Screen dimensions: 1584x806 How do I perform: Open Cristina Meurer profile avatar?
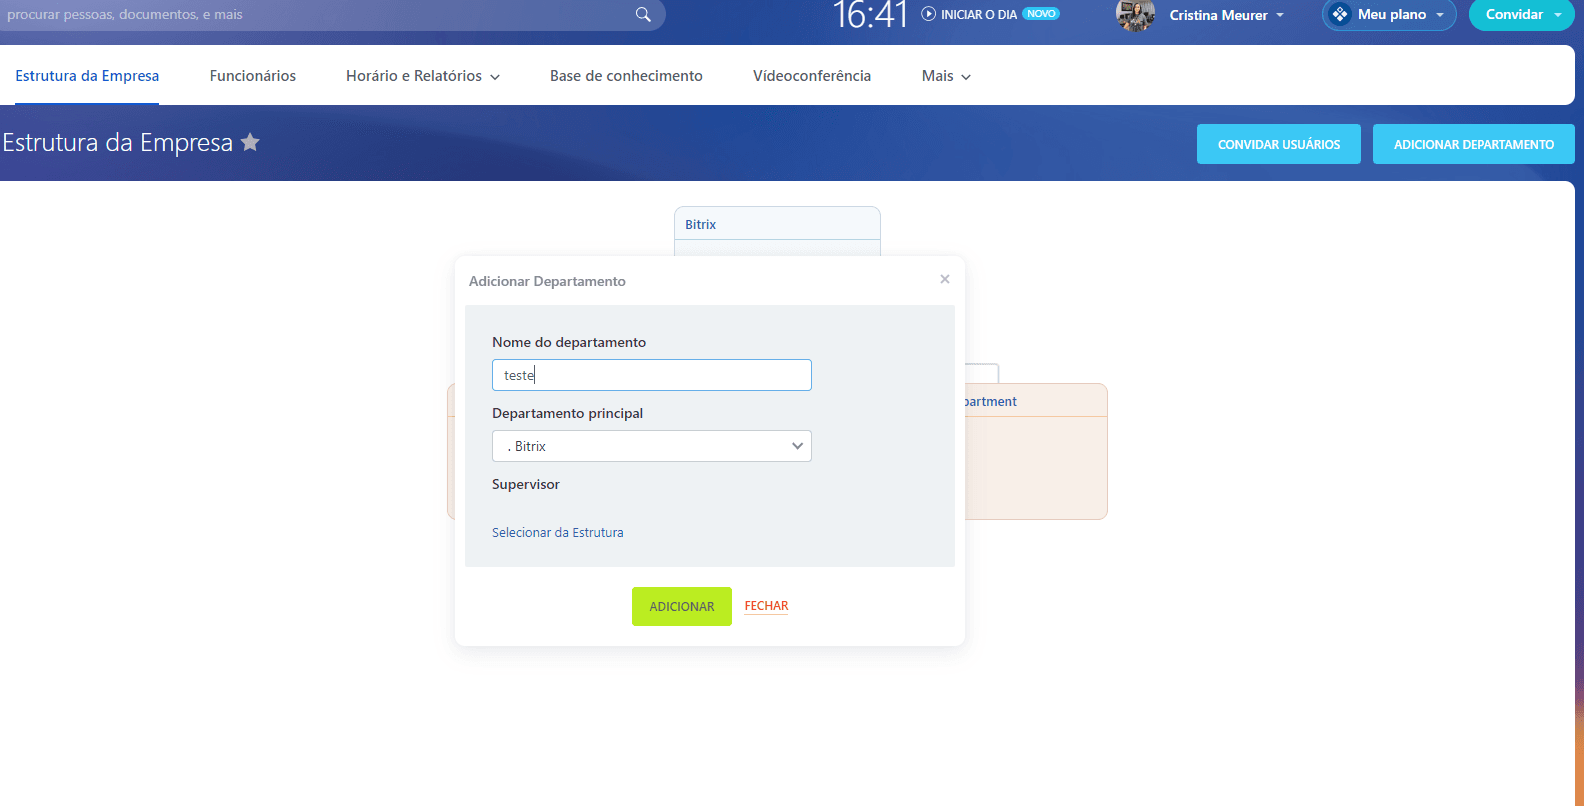(x=1135, y=15)
